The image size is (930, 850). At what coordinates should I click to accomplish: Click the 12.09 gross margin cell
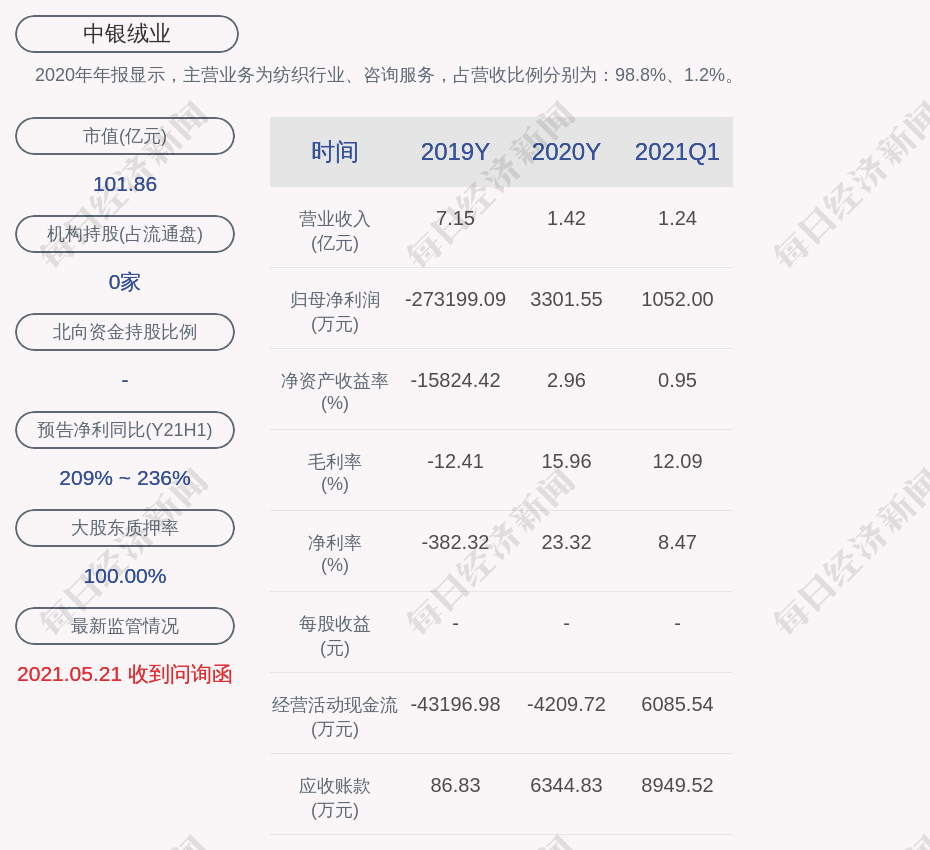click(677, 461)
